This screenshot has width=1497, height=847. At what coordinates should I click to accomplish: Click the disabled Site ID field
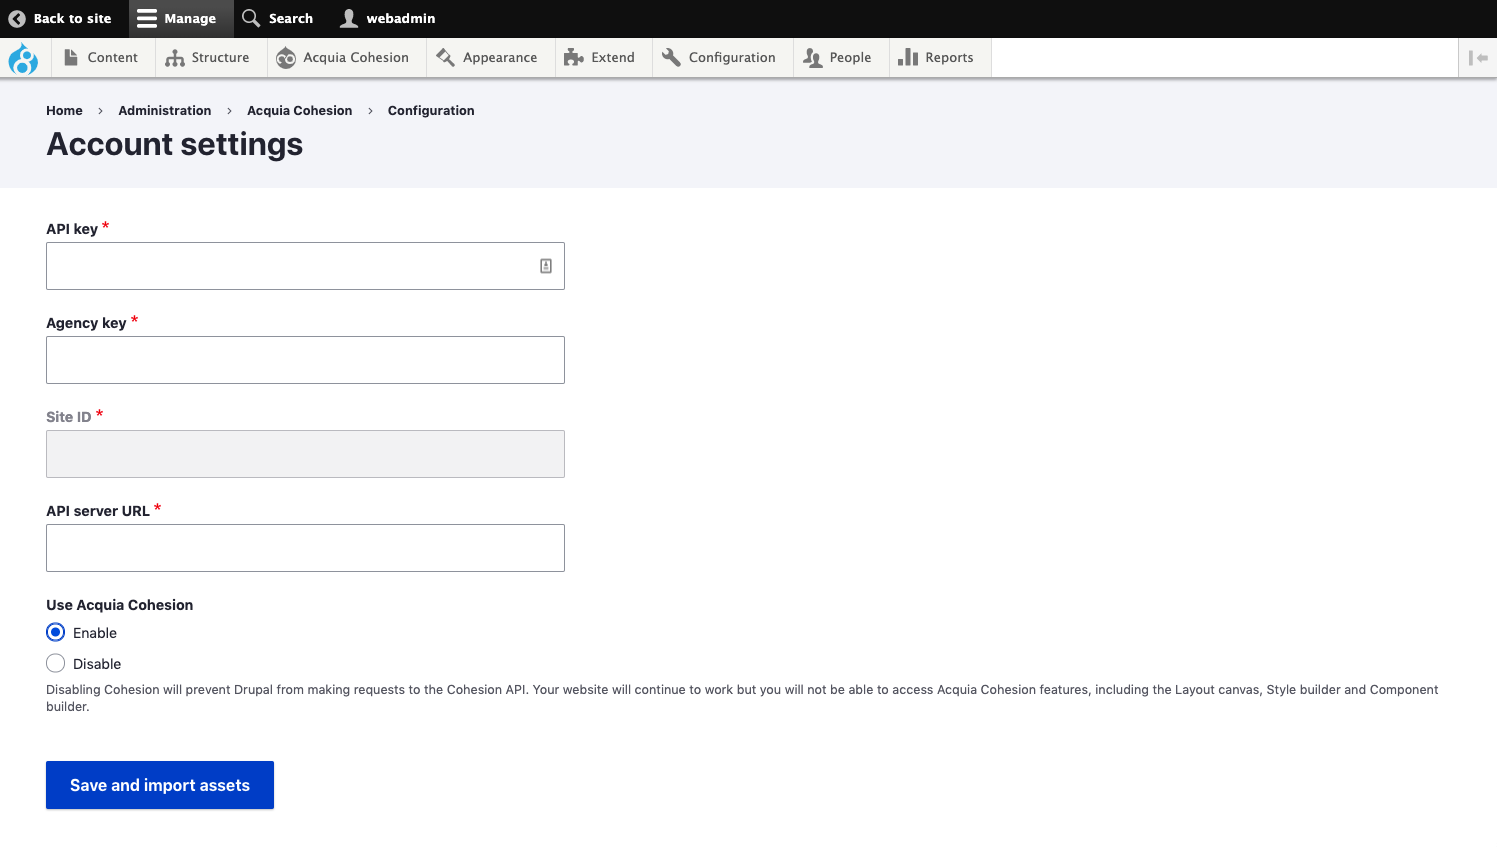(x=305, y=454)
